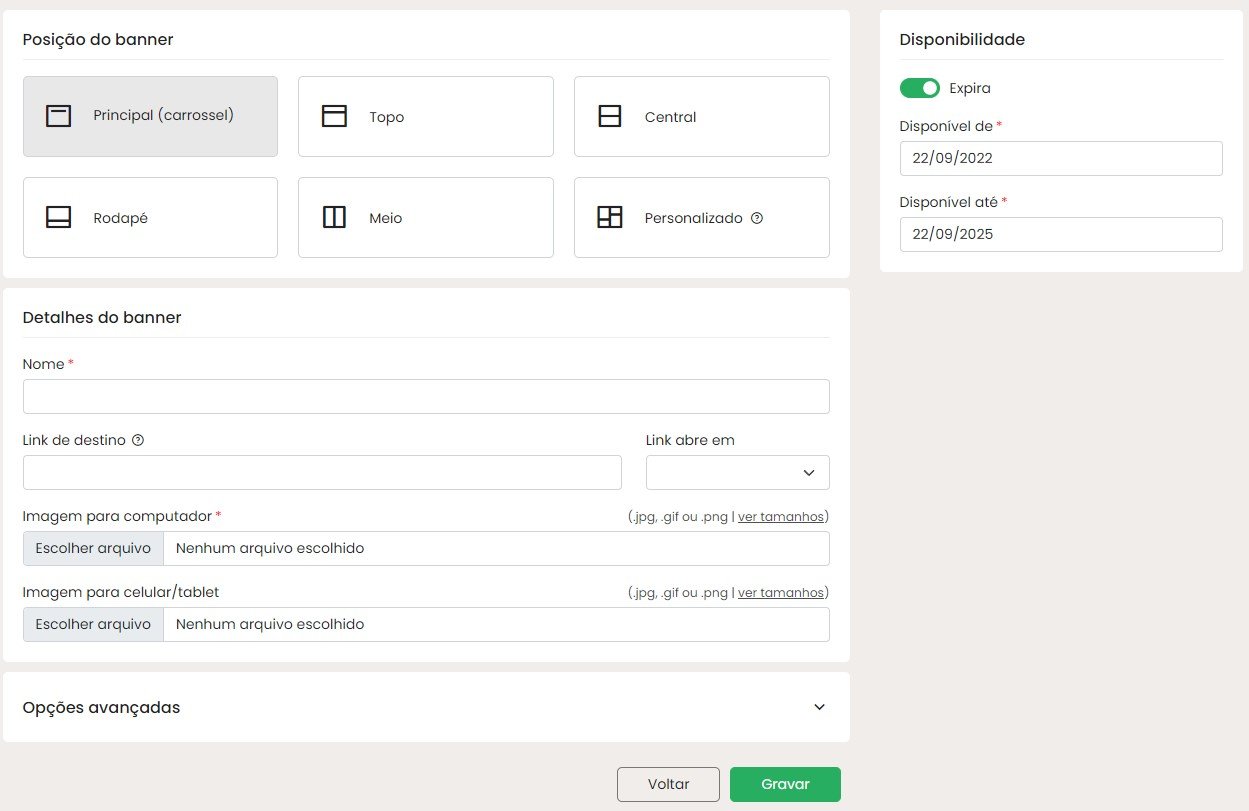1249x811 pixels.
Task: Click the help icon next to Personalizado
Action: [757, 217]
